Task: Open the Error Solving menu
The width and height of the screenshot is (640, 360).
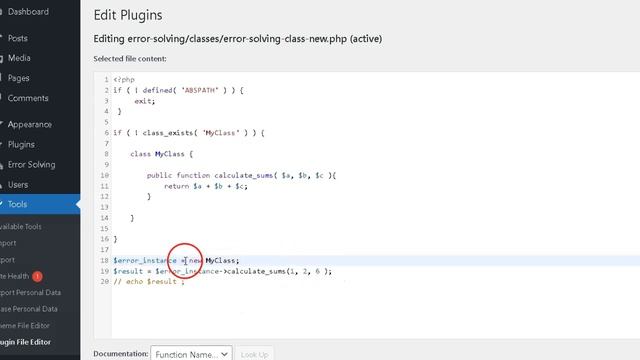Action: [31, 164]
